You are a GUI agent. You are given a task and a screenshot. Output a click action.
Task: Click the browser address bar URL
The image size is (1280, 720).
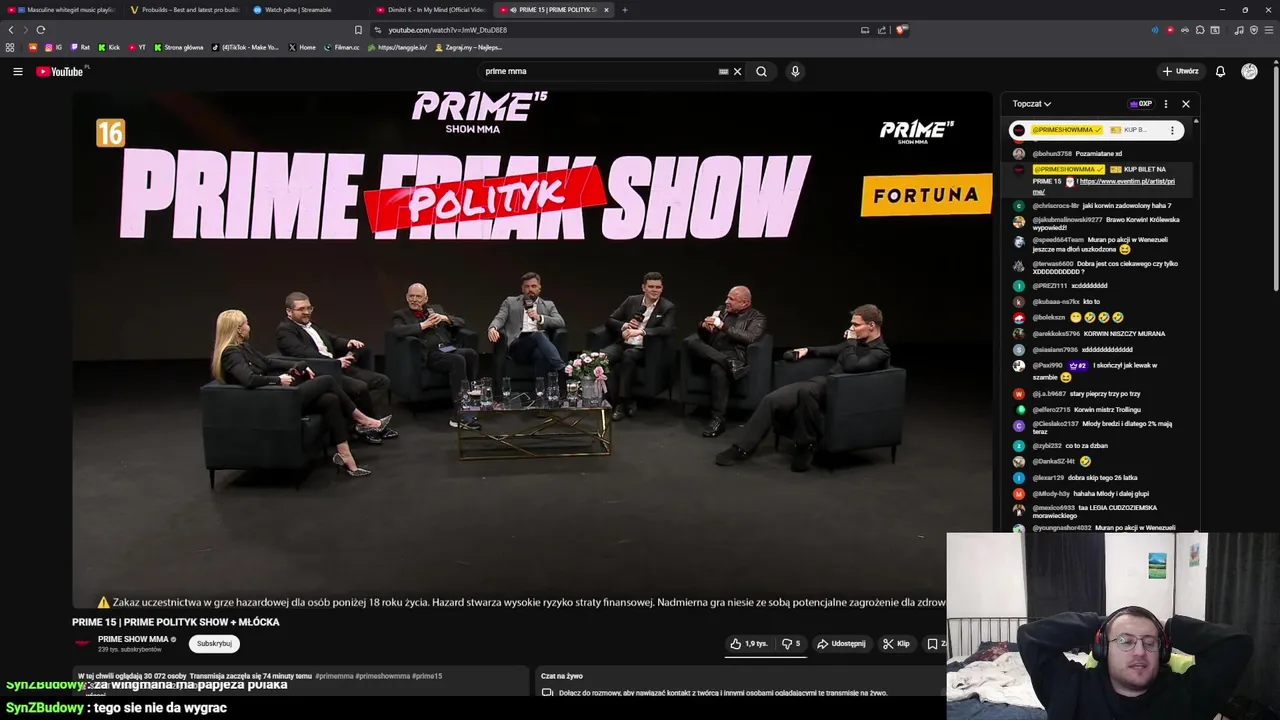[x=448, y=30]
